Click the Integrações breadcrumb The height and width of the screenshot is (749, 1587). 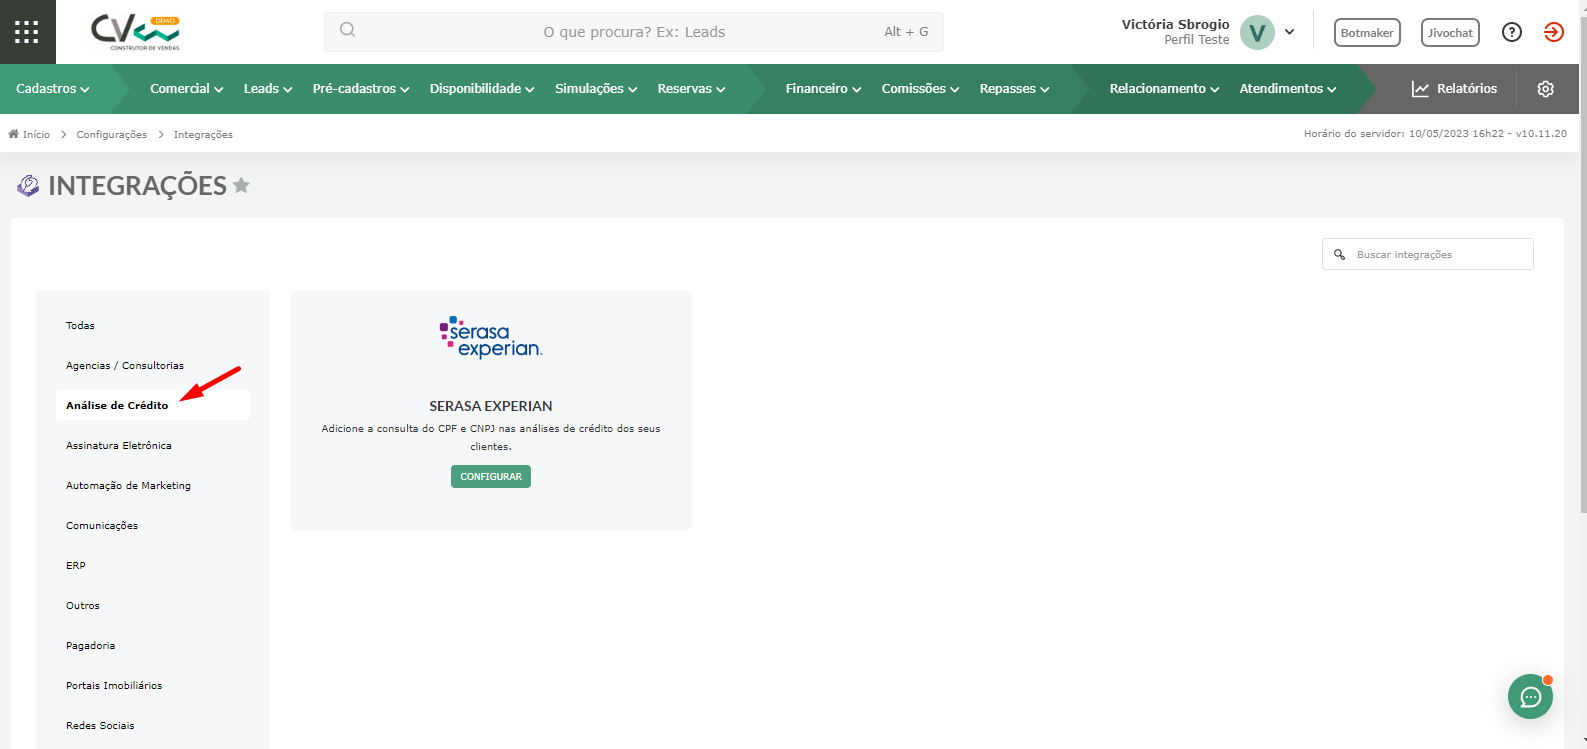(203, 134)
